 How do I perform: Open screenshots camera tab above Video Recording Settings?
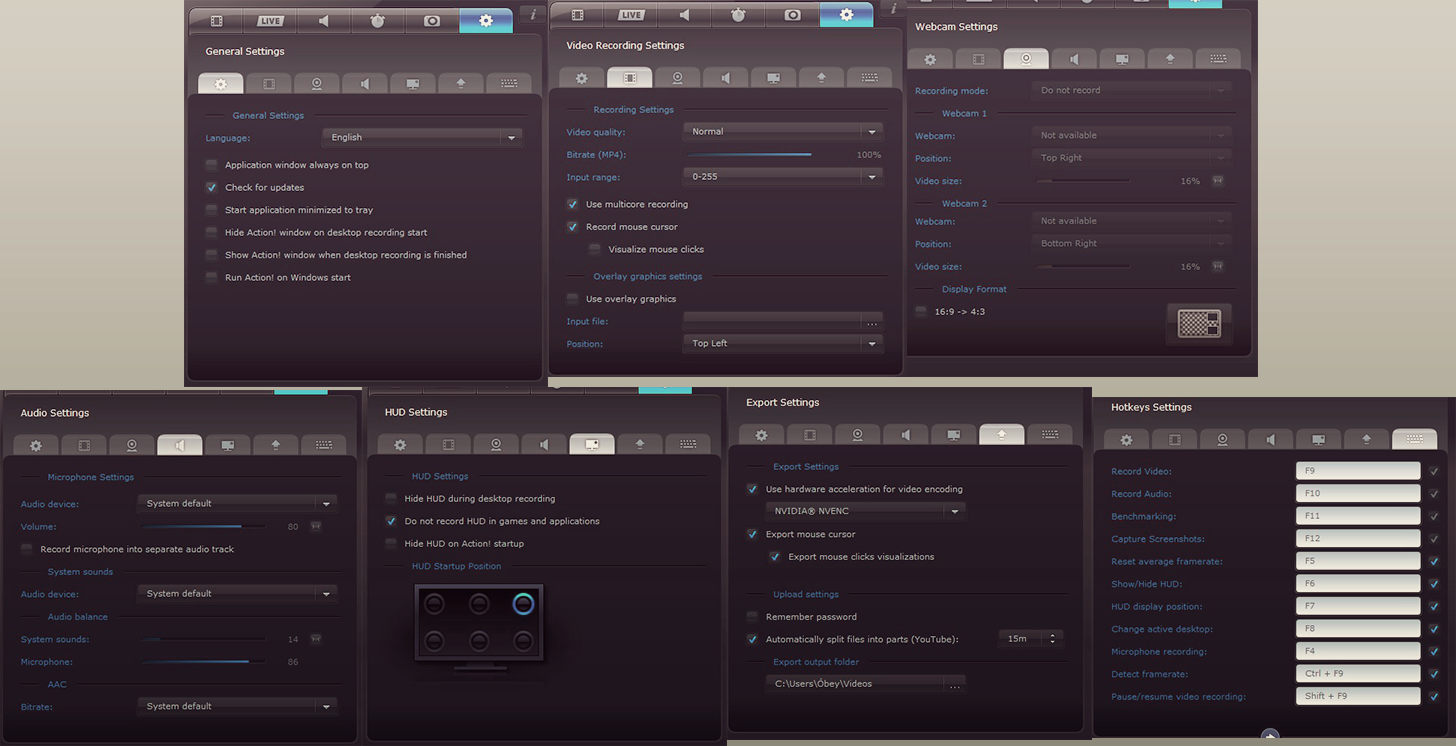click(x=793, y=14)
